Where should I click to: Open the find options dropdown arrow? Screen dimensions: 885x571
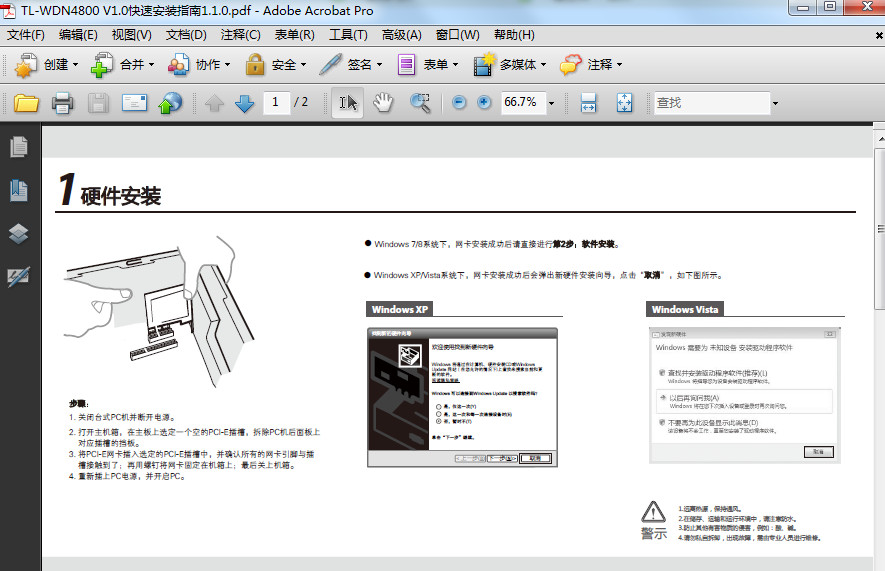776,103
